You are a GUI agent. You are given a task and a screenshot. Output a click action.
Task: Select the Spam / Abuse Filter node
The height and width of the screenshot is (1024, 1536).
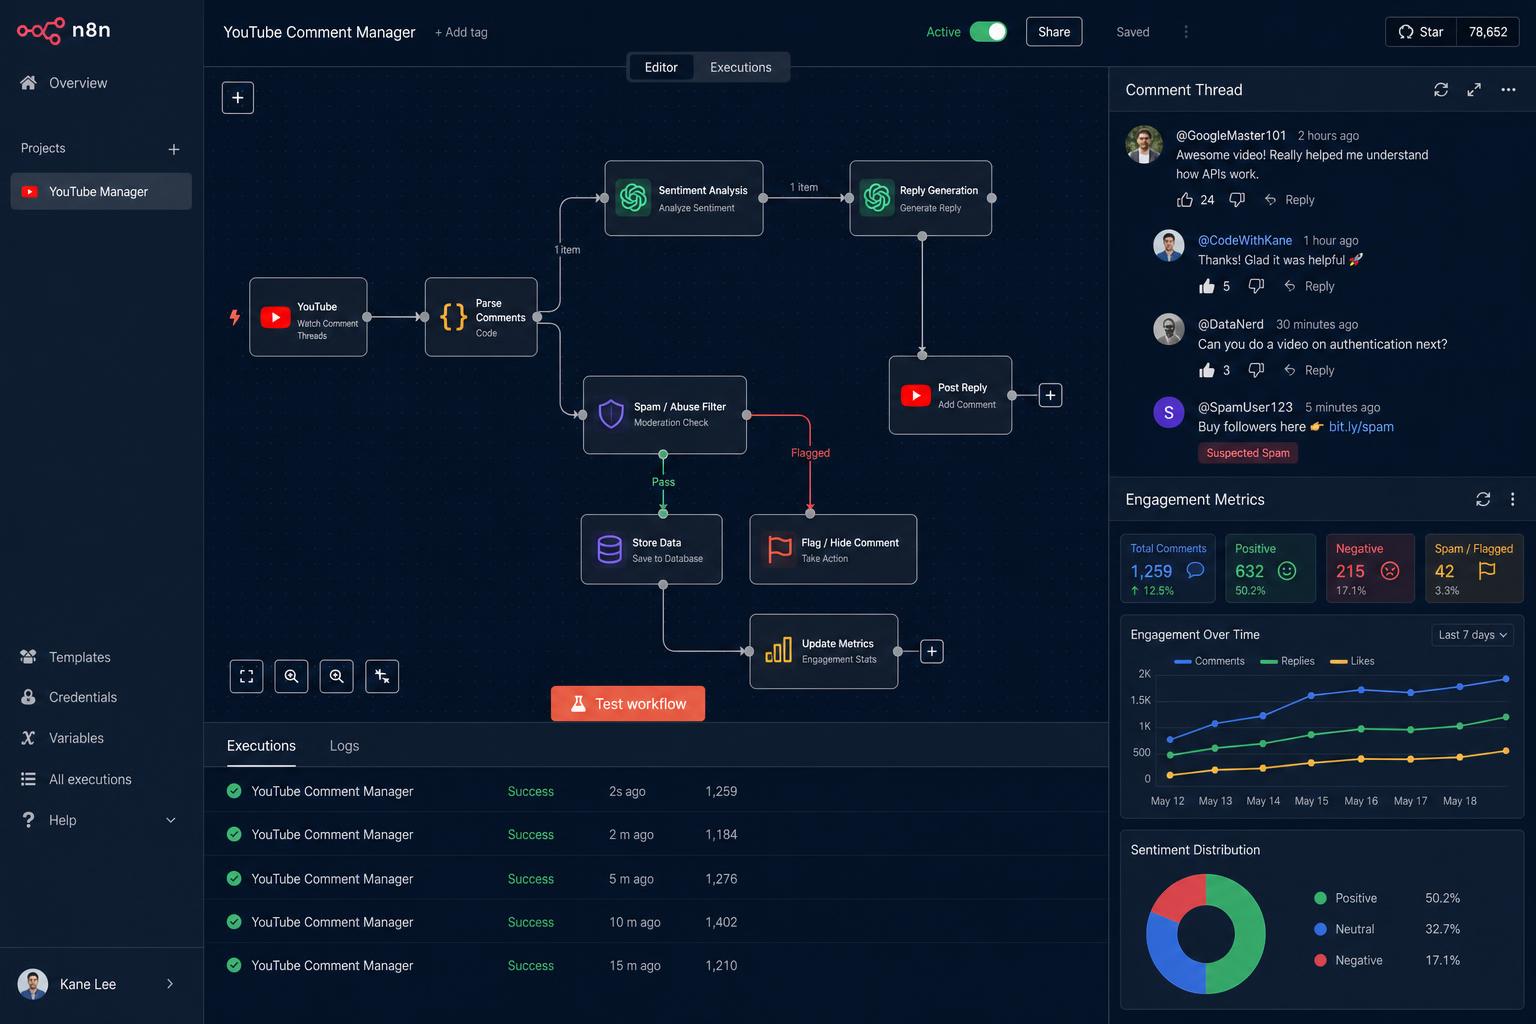(665, 415)
